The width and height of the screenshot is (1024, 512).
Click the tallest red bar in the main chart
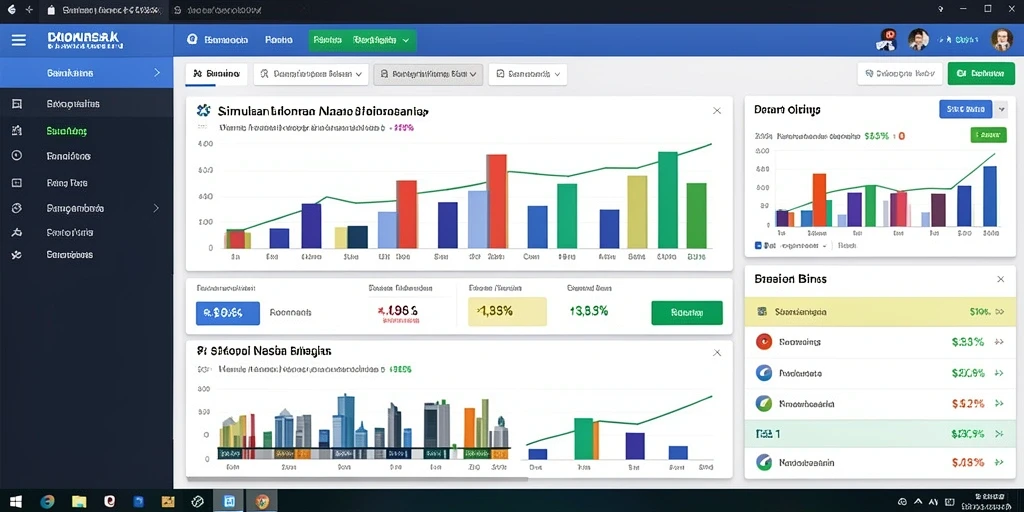(x=496, y=201)
